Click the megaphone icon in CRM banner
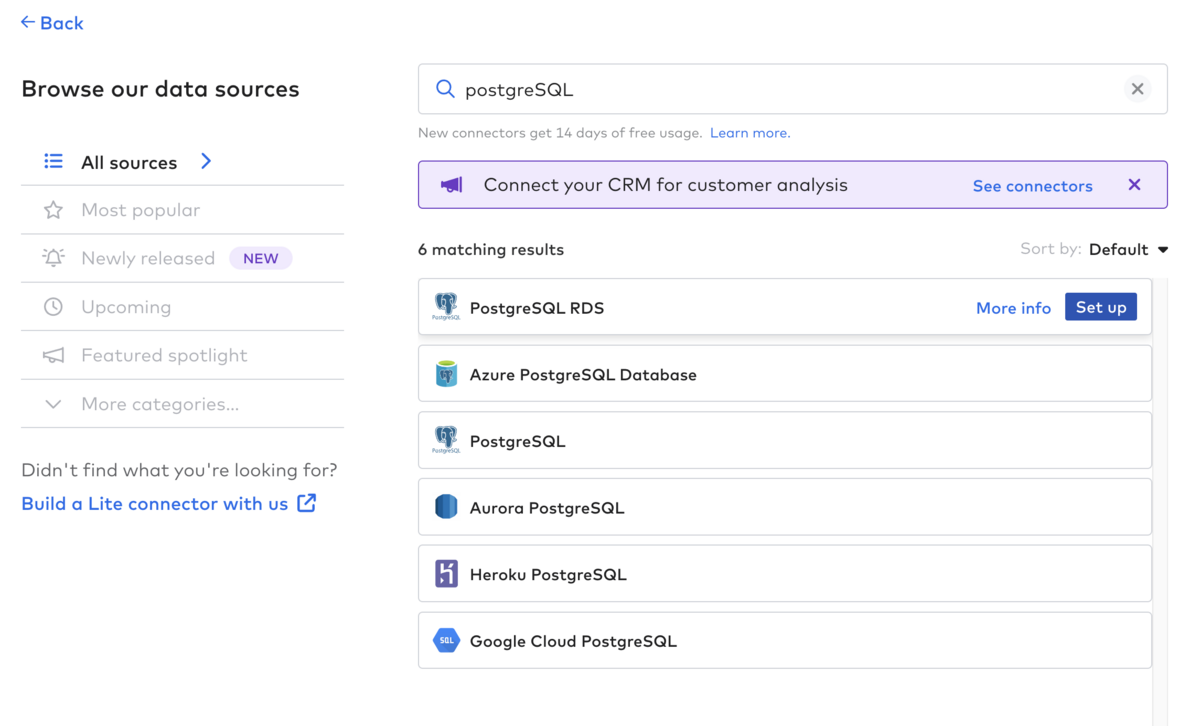Screen dimensions: 1200x726 point(452,185)
